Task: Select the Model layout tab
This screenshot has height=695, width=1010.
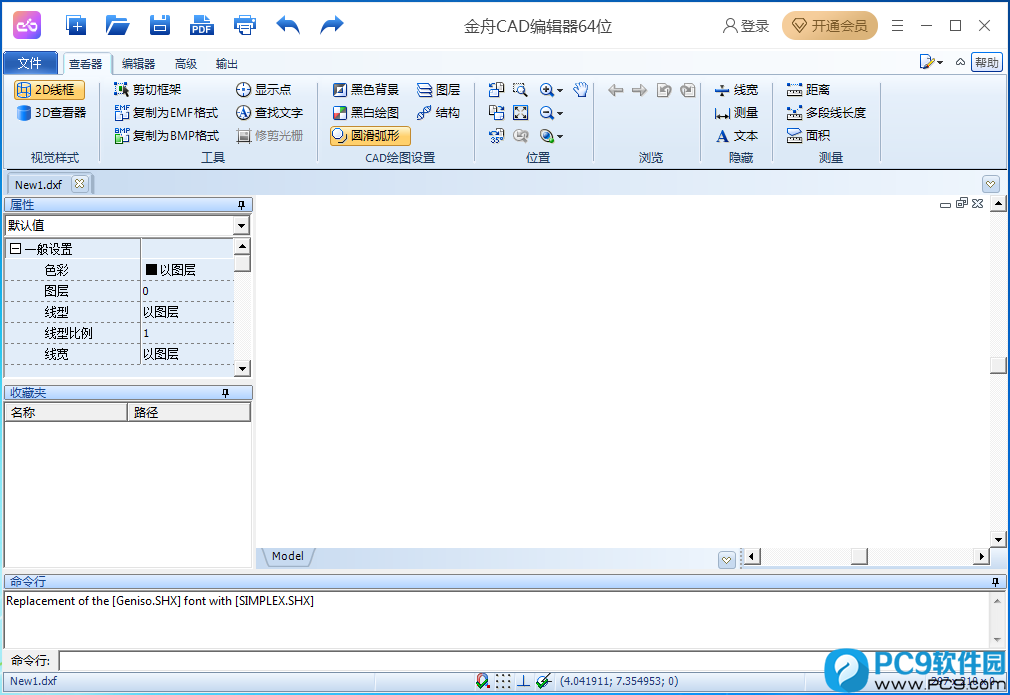Action: [287, 557]
